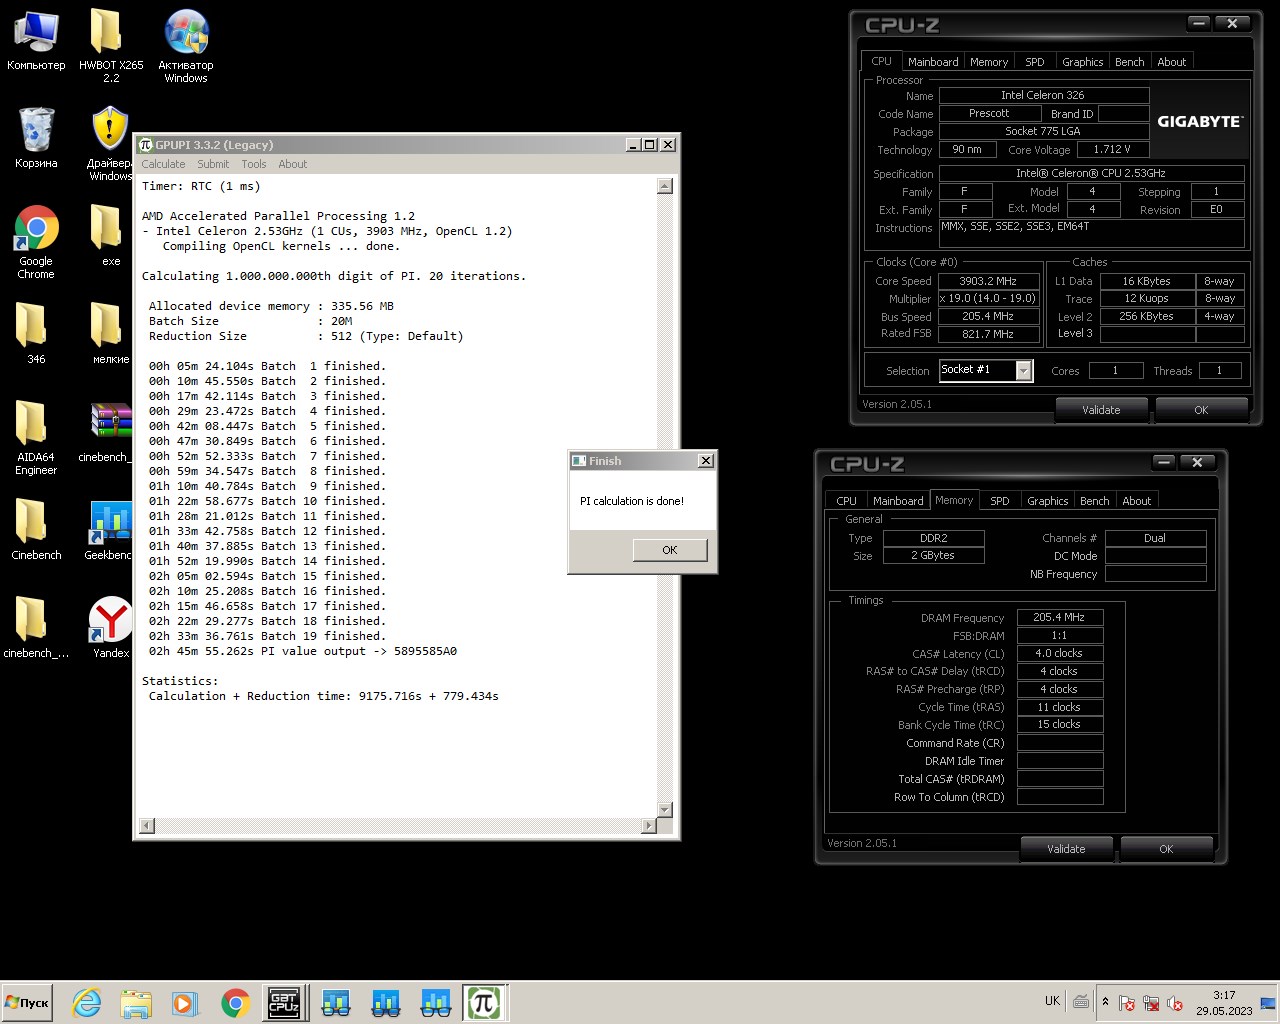
Task: Open the Socket #1 selection dropdown
Action: tap(1023, 371)
